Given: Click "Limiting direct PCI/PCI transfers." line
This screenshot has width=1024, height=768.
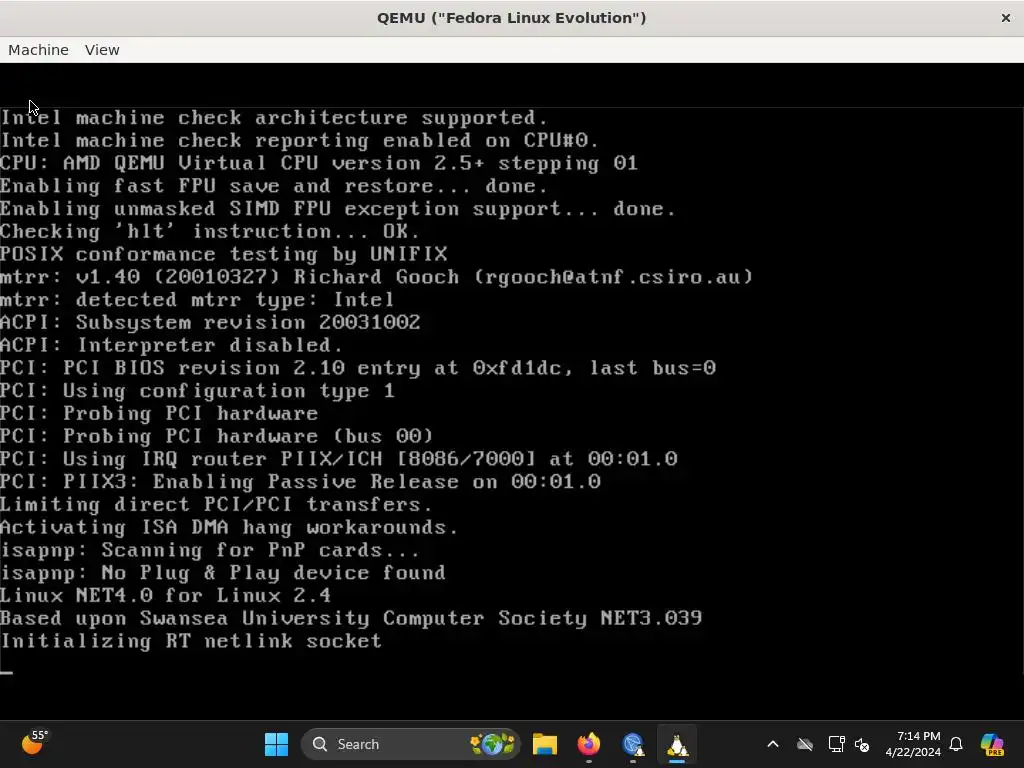Looking at the screenshot, I should tap(216, 504).
